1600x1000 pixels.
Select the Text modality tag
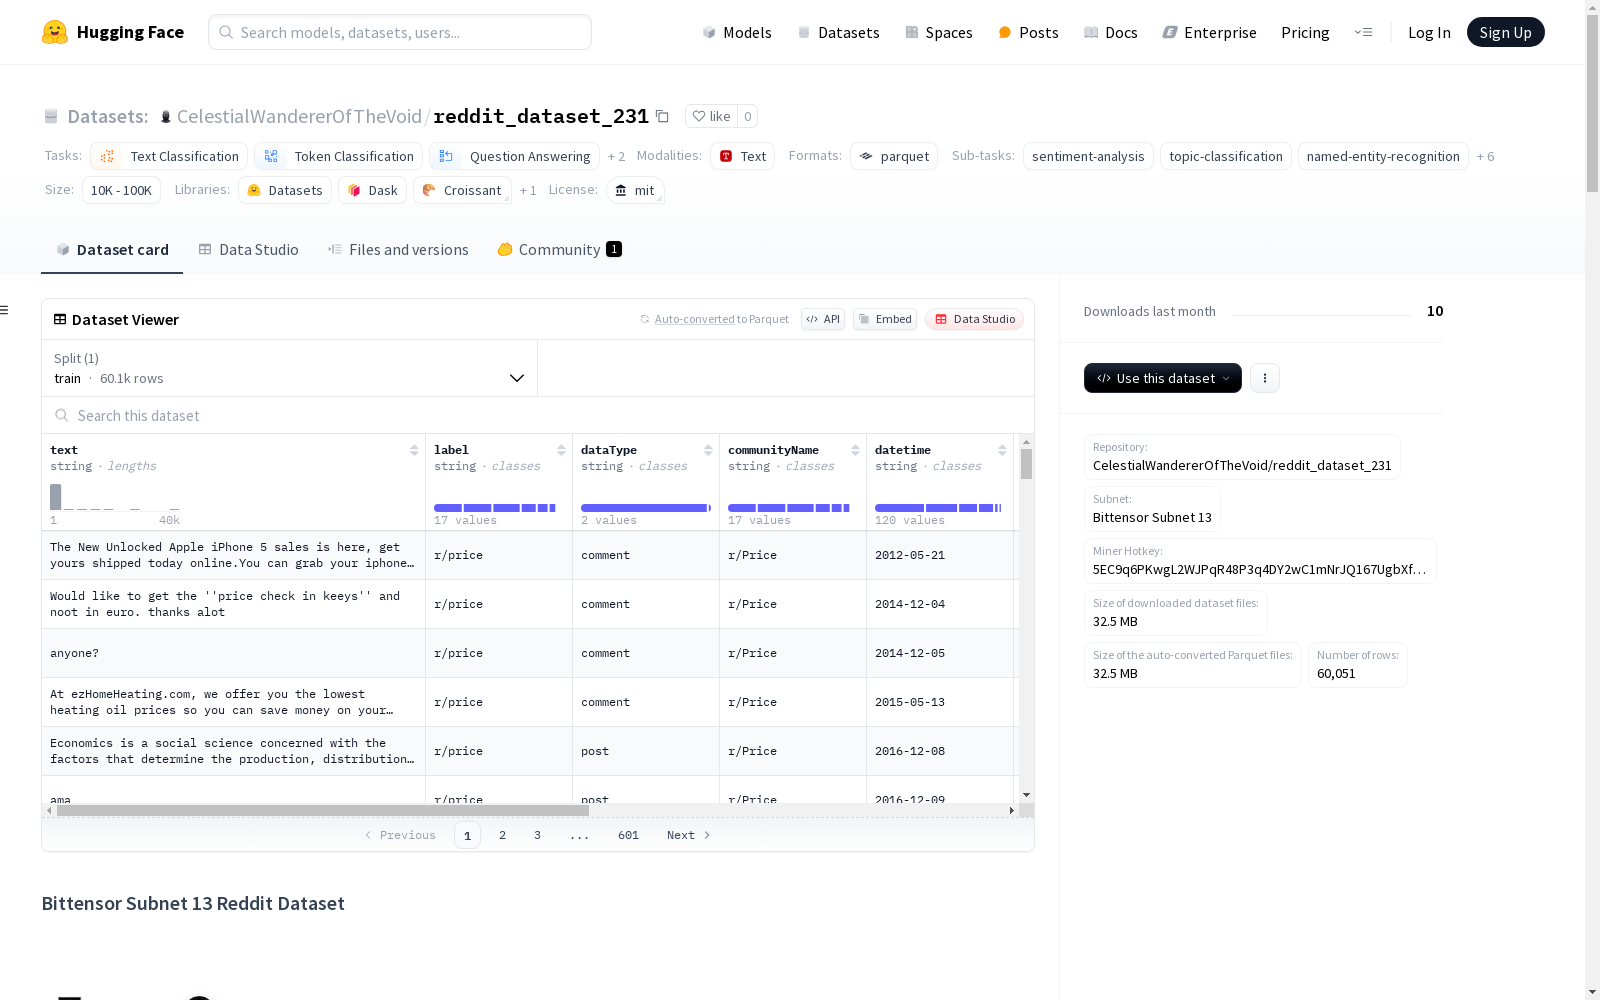(742, 156)
